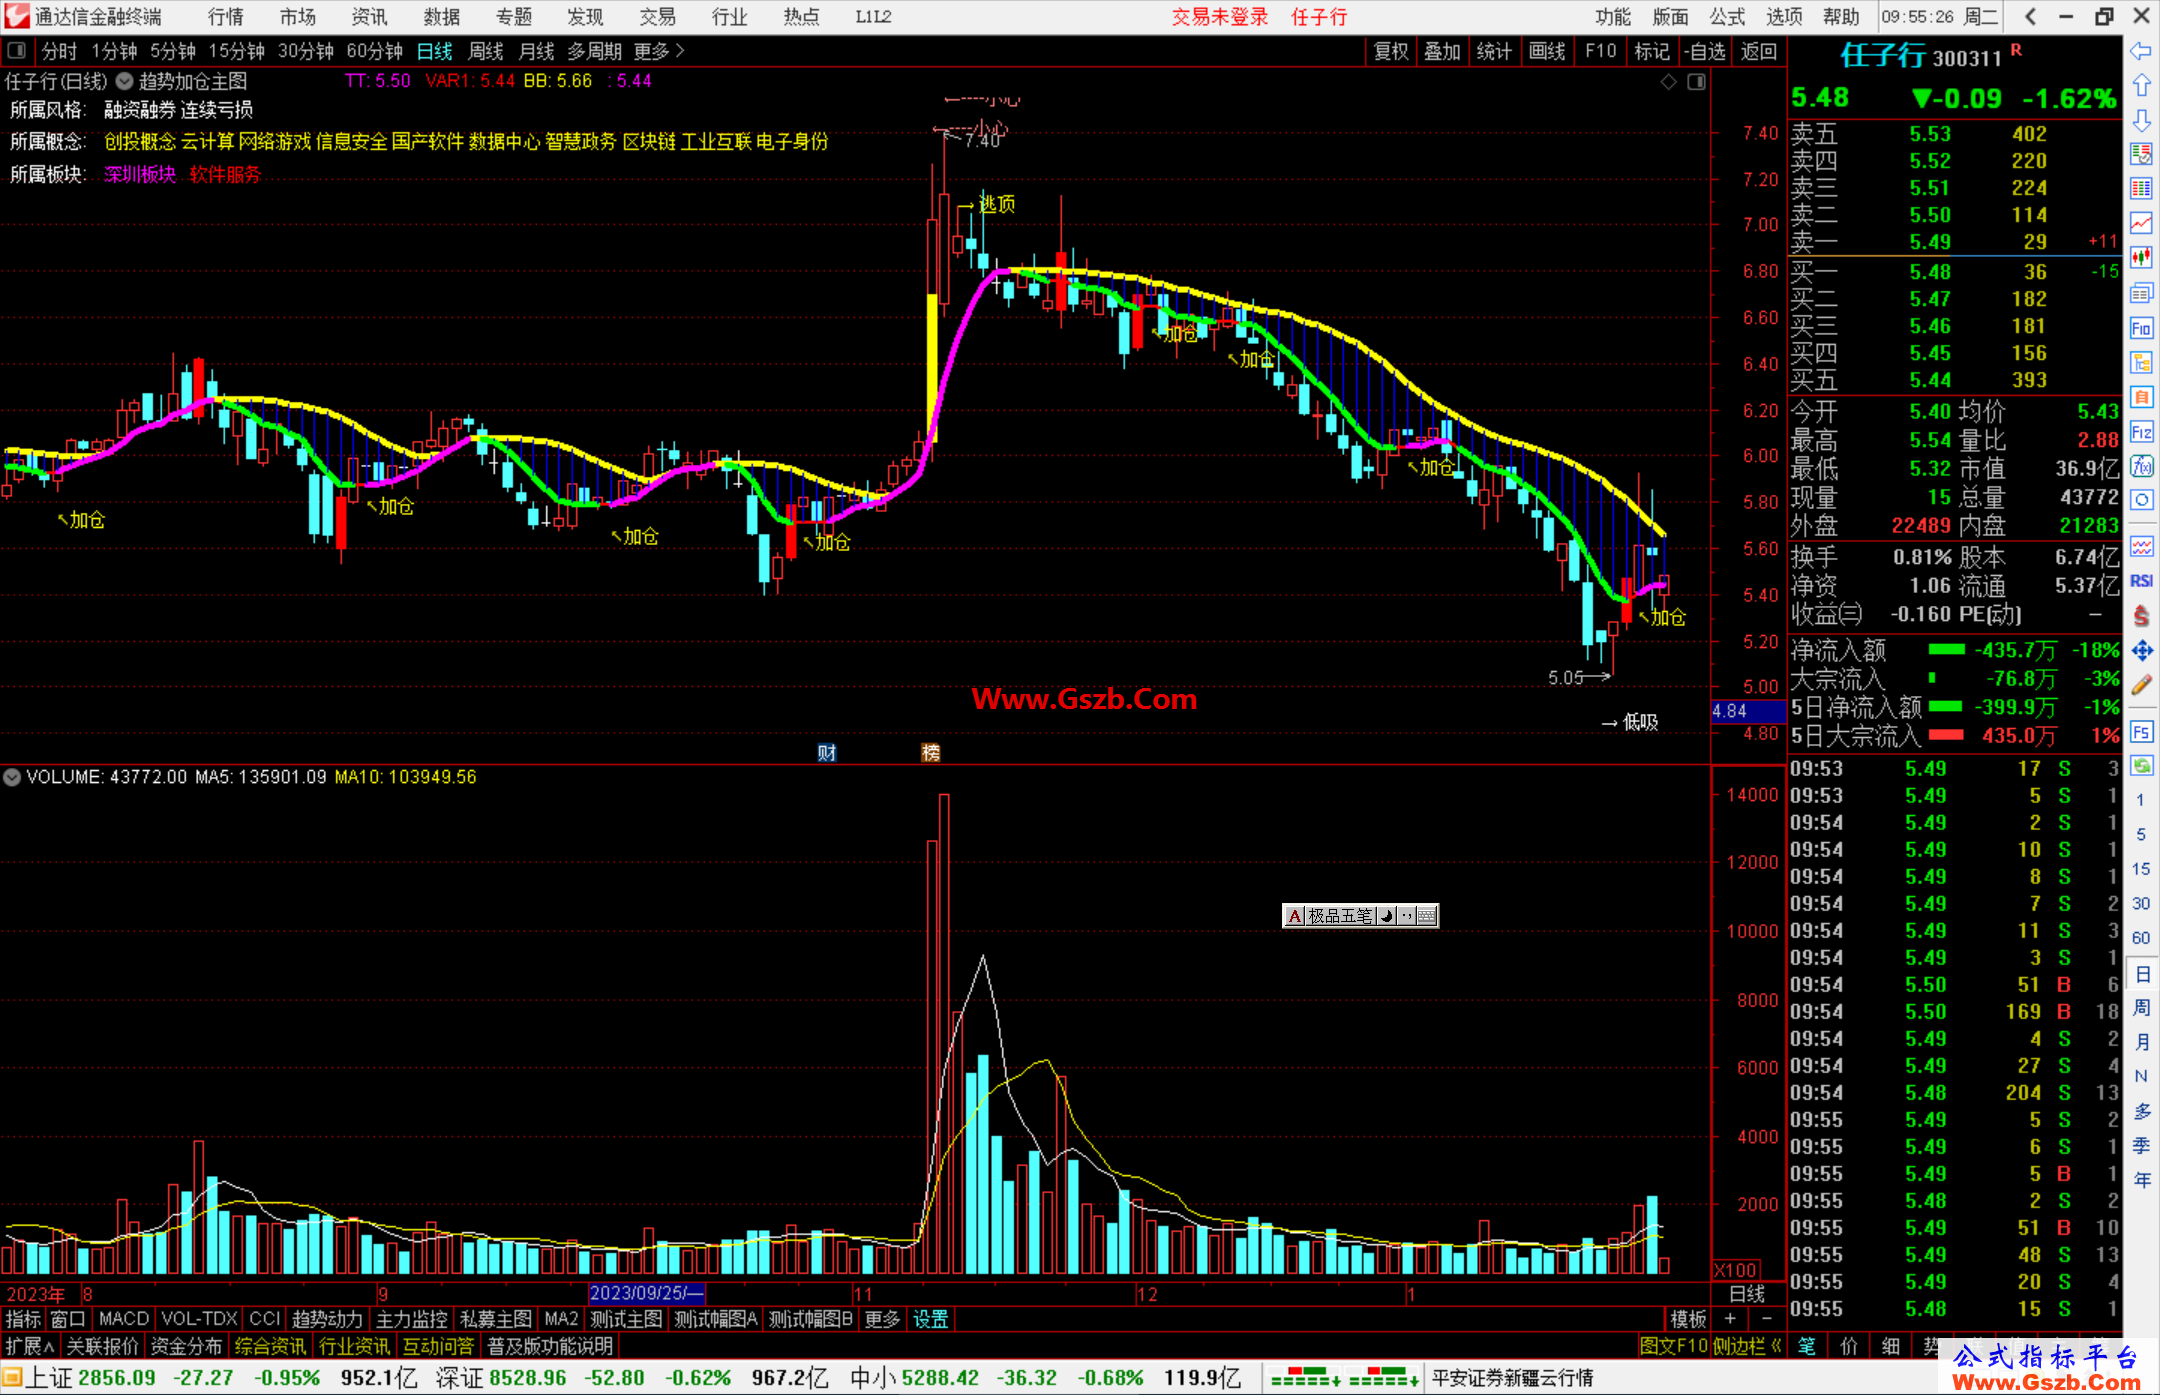
Task: Click the 财 finance marker on chart
Action: (x=826, y=753)
